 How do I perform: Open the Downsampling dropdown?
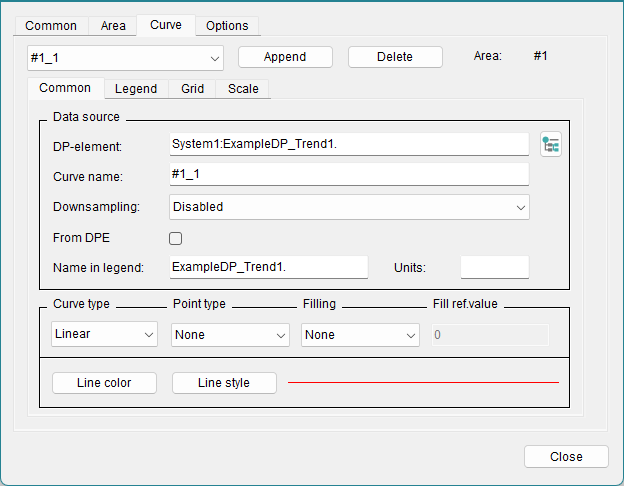[349, 207]
